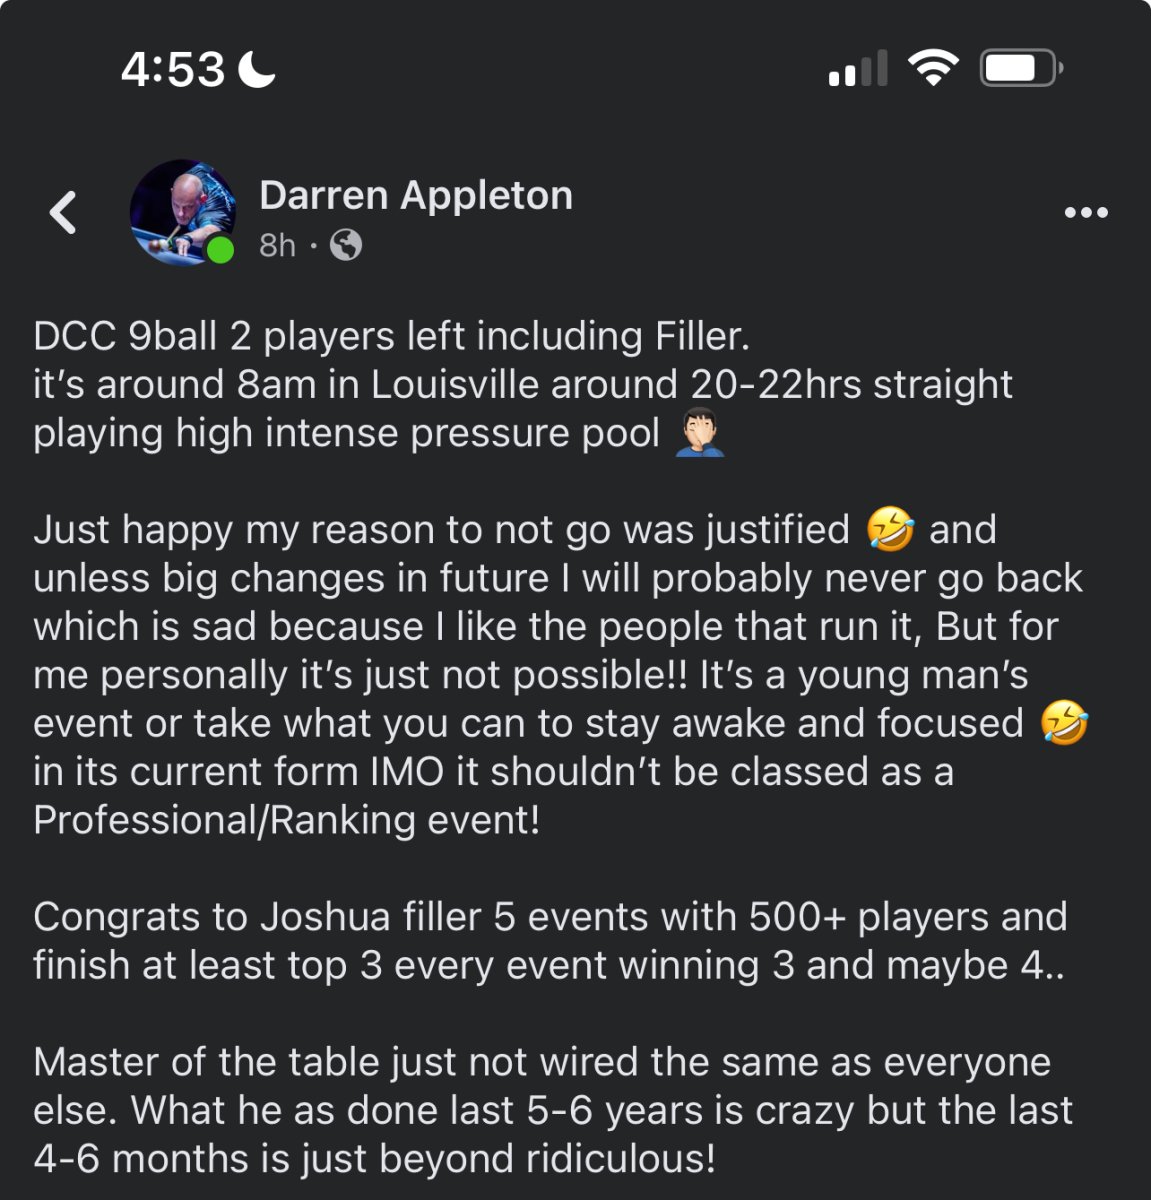Click the laughing emoji after 'focused'

click(x=1064, y=723)
